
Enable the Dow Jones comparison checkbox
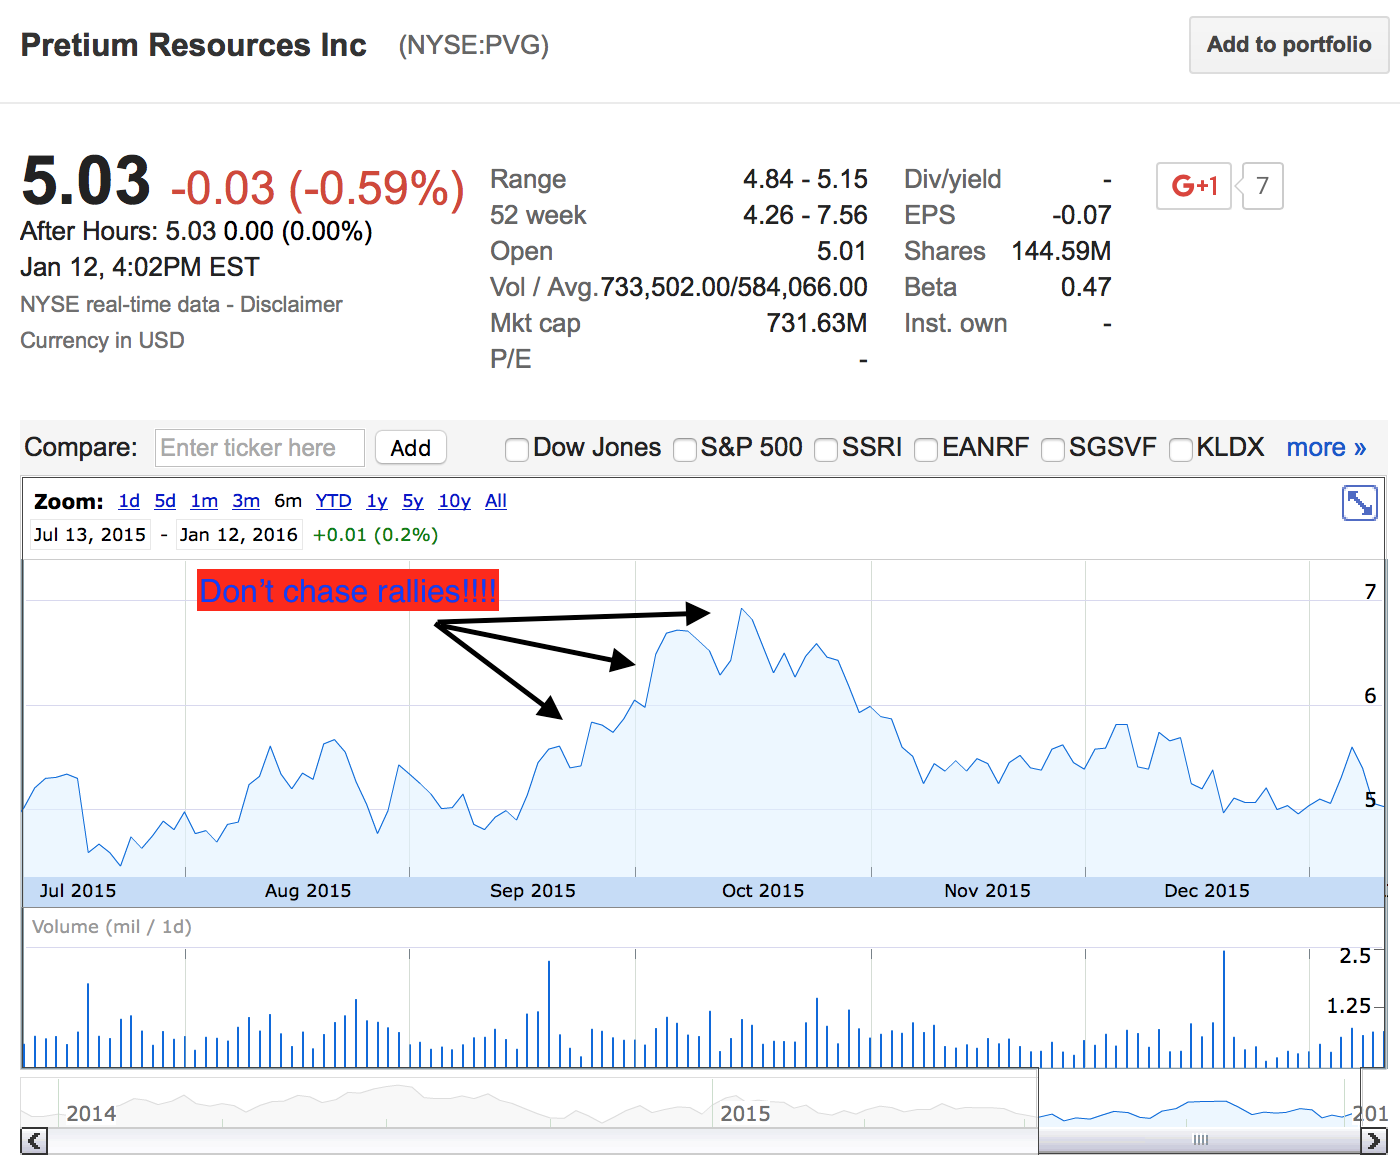pyautogui.click(x=517, y=450)
